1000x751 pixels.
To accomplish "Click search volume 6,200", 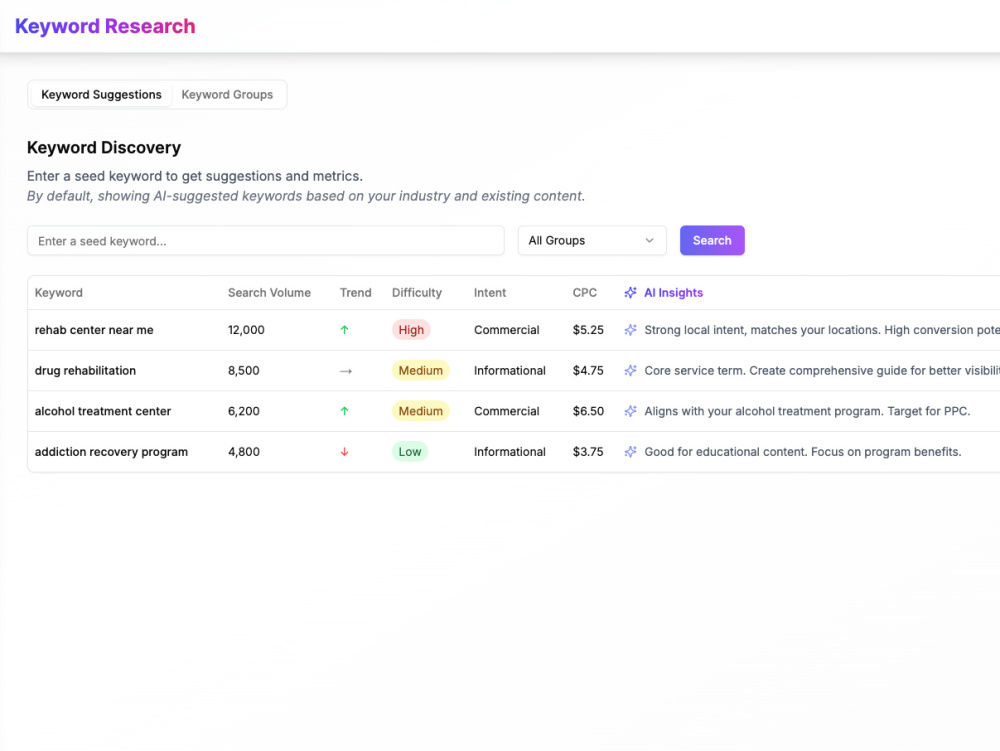I will (x=244, y=411).
